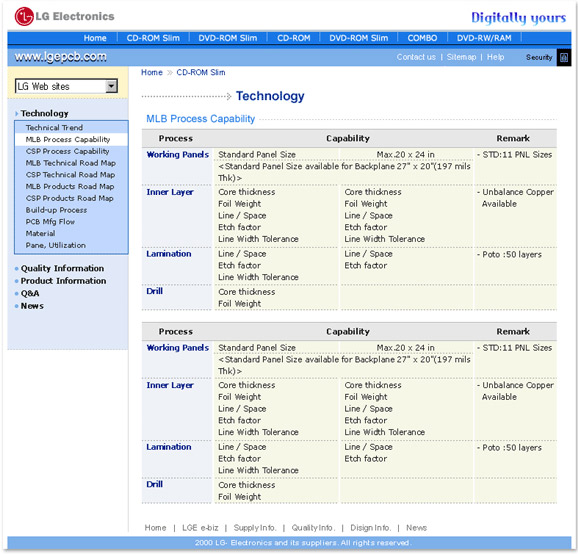Open MLB Products Road Map
This screenshot has height=554, width=578.
pyautogui.click(x=70, y=187)
